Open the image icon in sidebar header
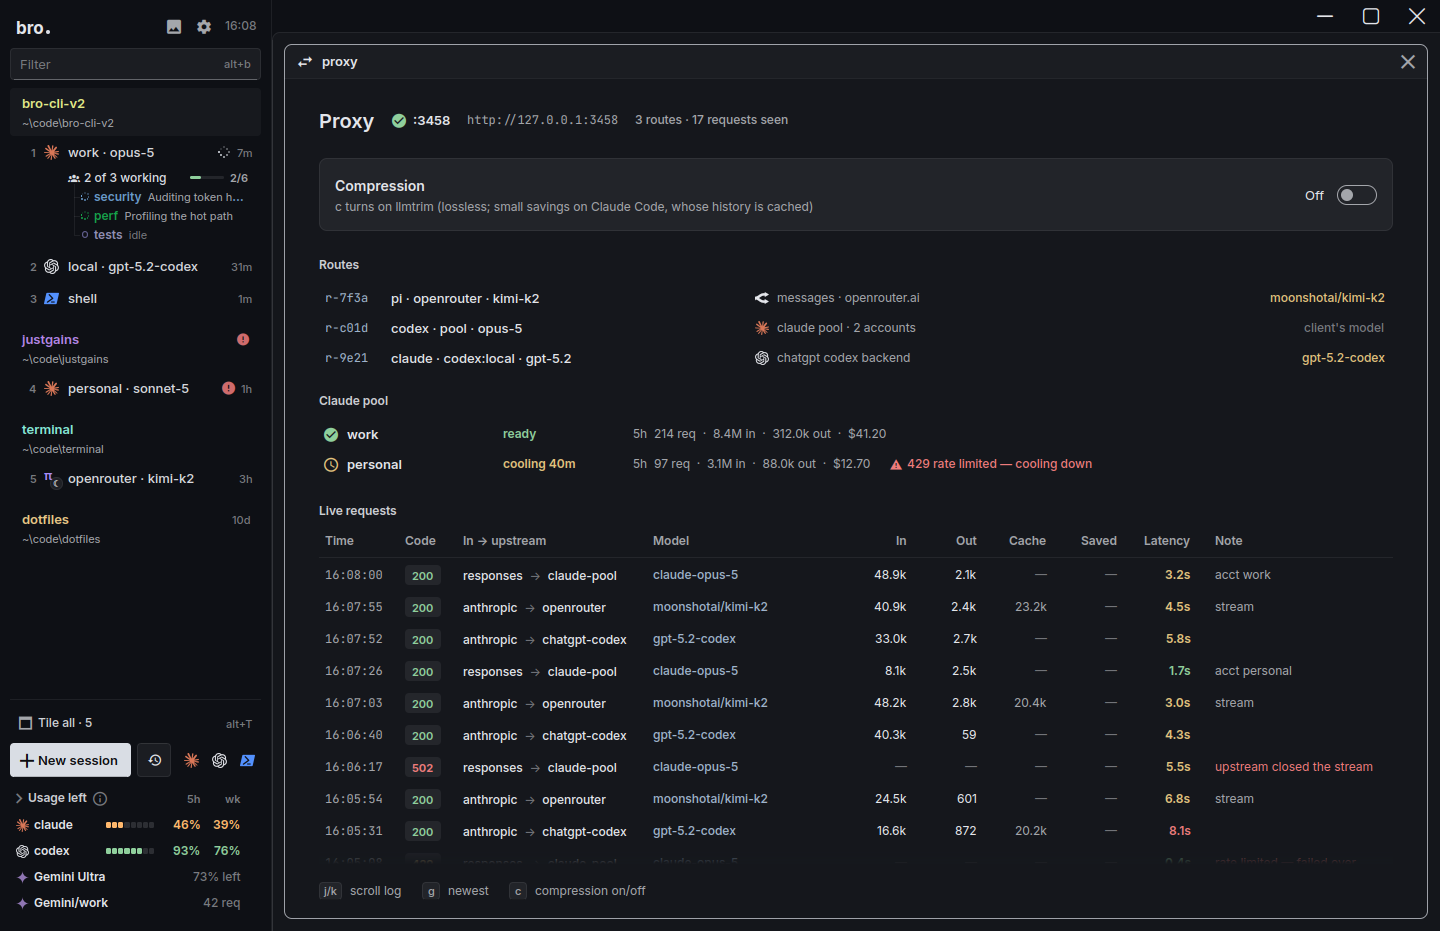This screenshot has height=931, width=1440. 174,27
